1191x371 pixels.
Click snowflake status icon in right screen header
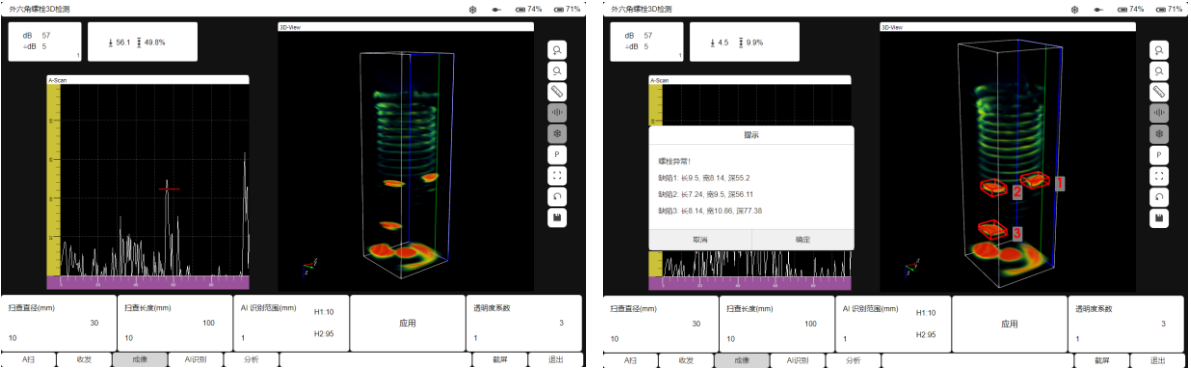[1074, 9]
